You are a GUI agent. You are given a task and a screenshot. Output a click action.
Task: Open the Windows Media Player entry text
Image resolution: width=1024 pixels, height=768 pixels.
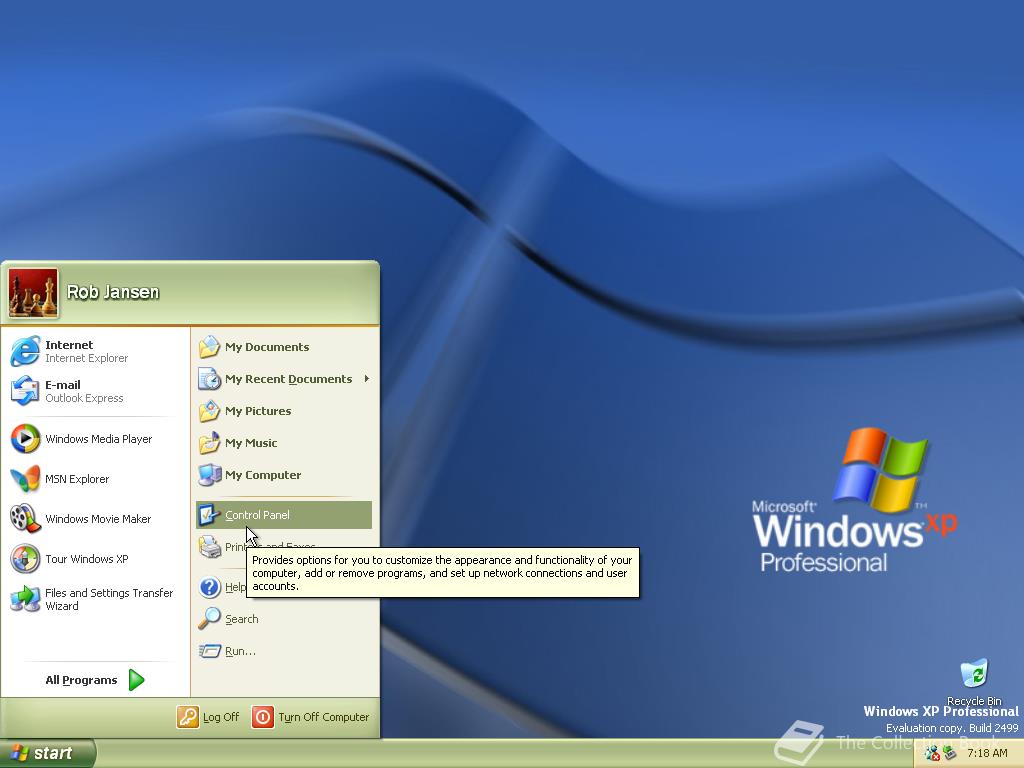pyautogui.click(x=99, y=439)
